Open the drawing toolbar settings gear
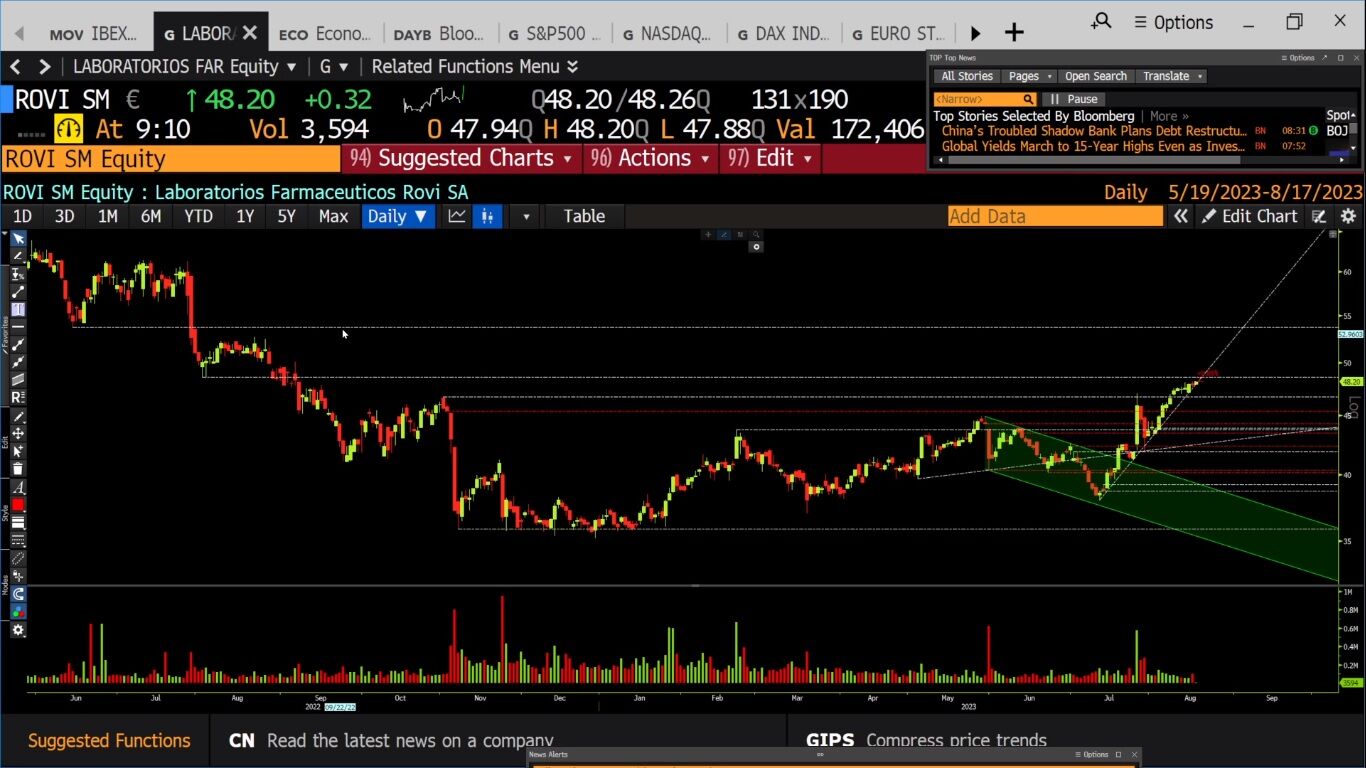 coord(18,630)
